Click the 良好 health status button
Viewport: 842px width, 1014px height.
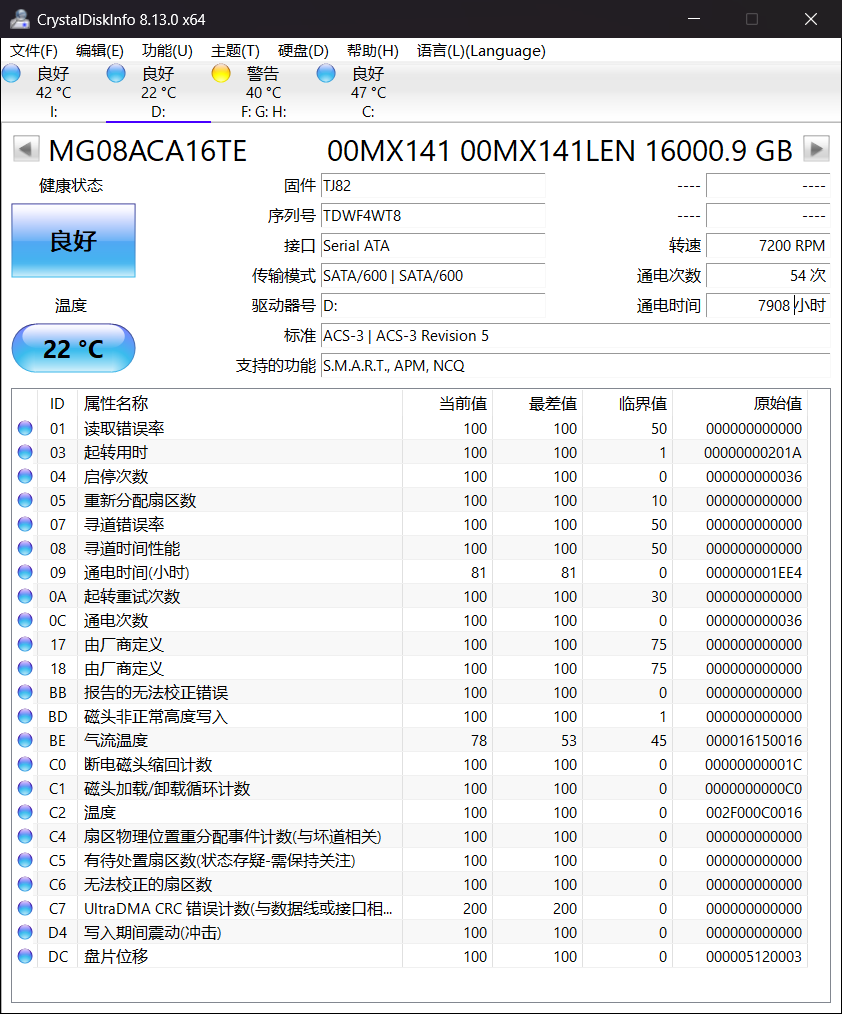pyautogui.click(x=73, y=241)
